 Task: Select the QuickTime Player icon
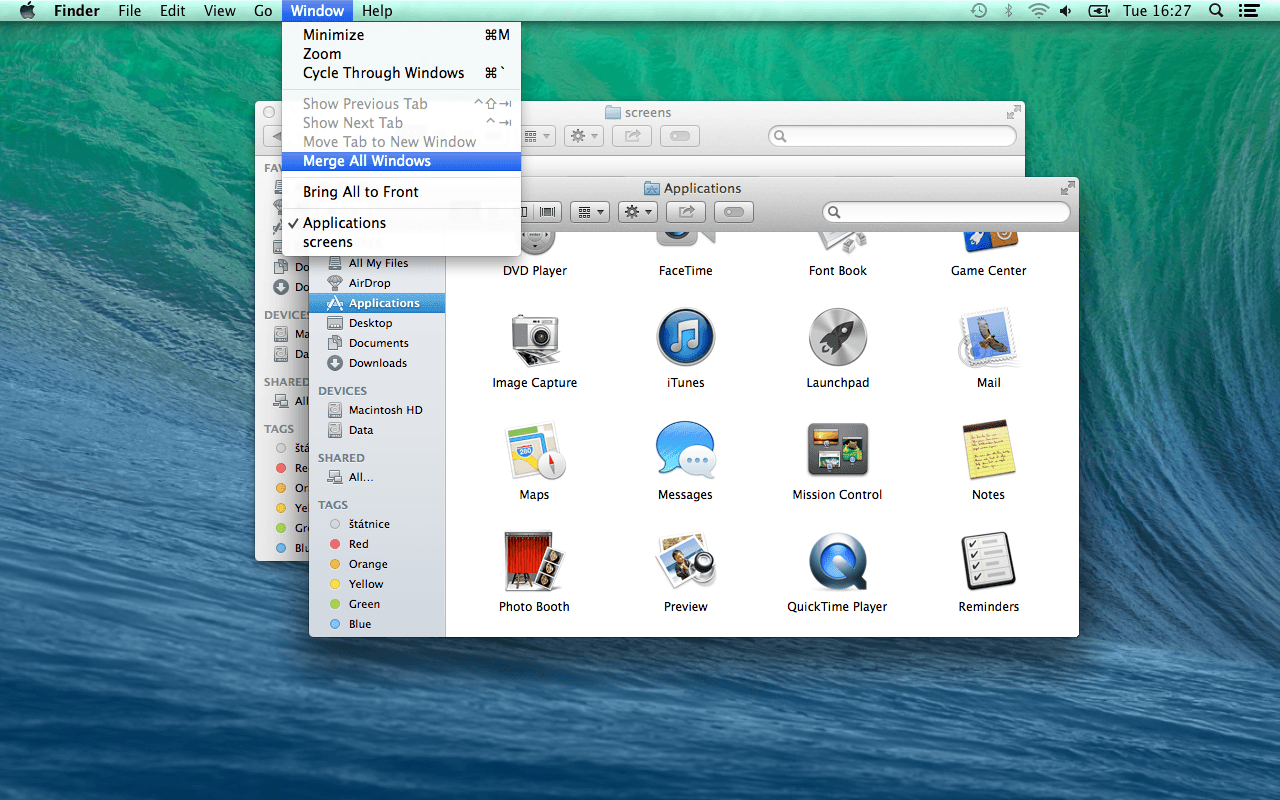[838, 562]
